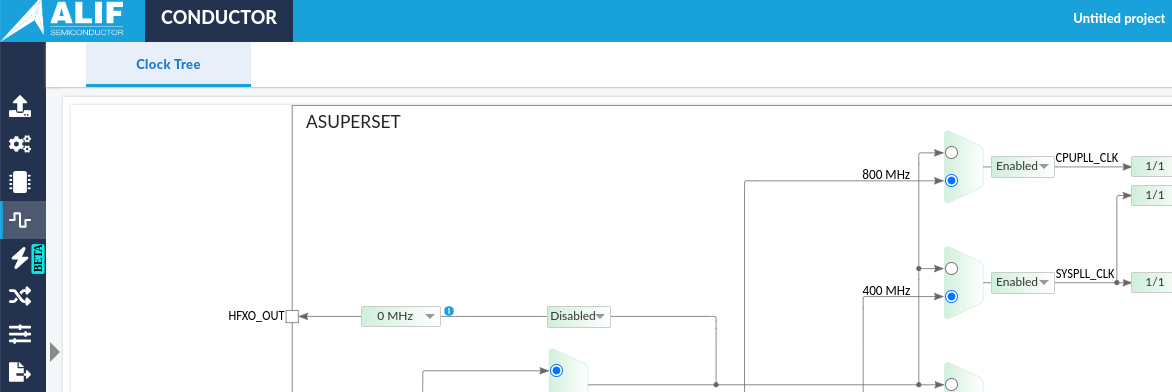This screenshot has width=1172, height=392.
Task: Select the clock waveform sidebar icon
Action: [20, 220]
